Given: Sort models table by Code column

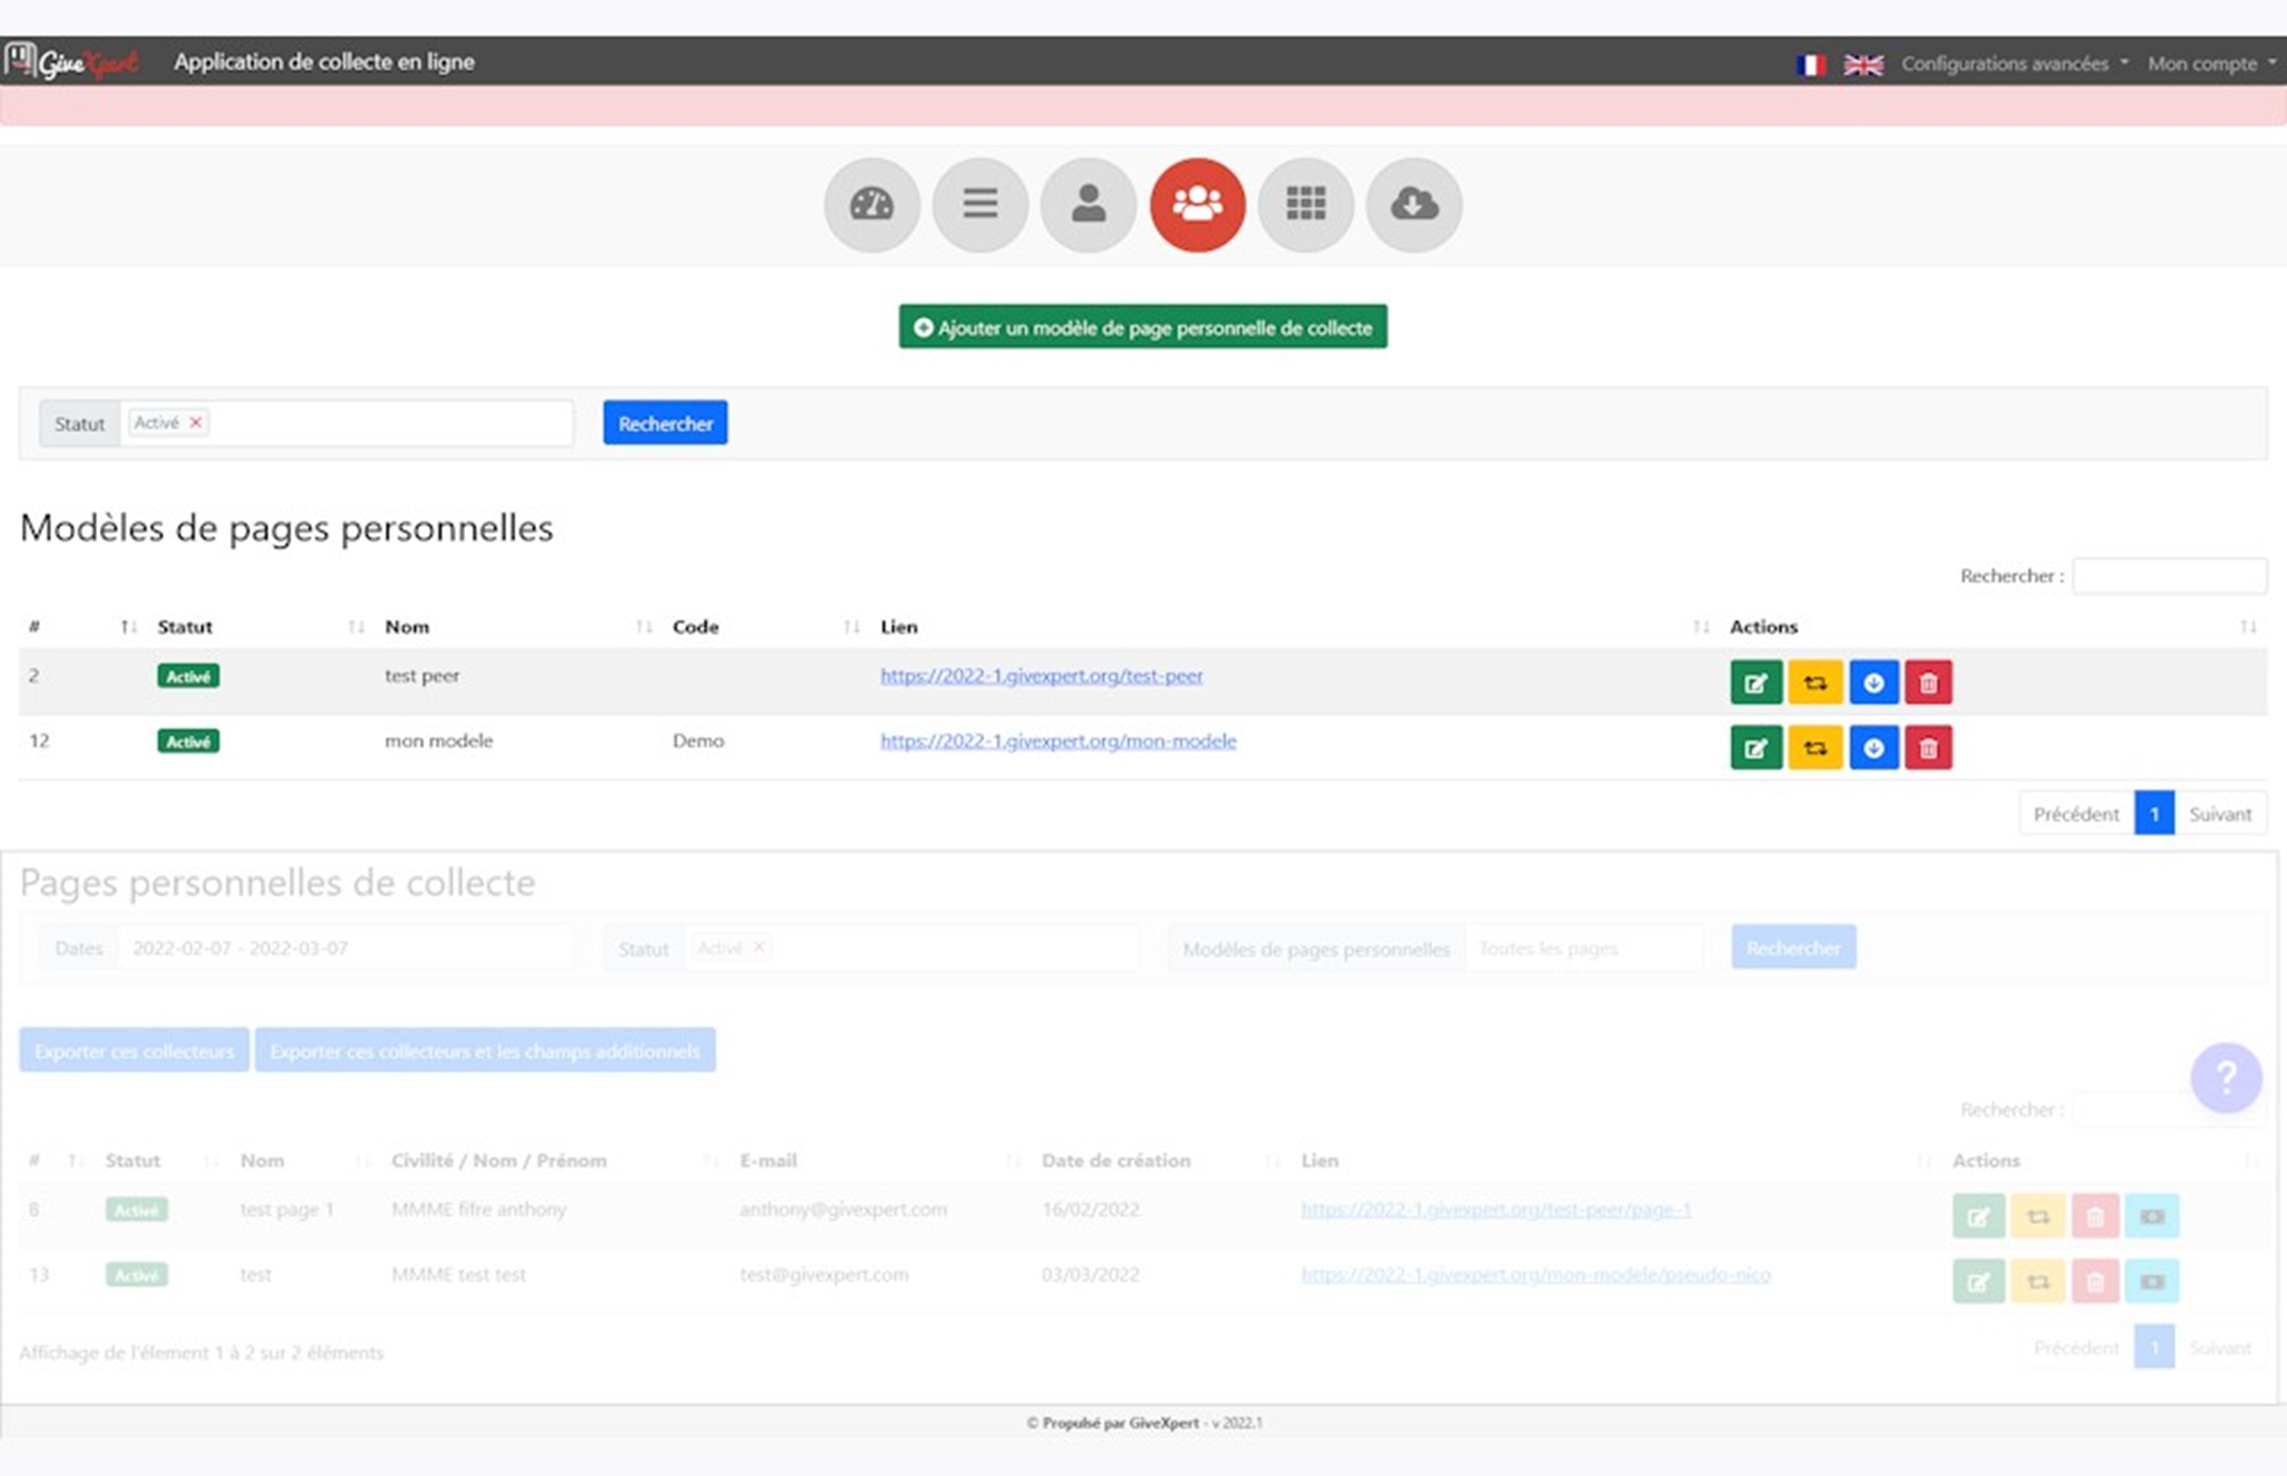Looking at the screenshot, I should pos(765,627).
